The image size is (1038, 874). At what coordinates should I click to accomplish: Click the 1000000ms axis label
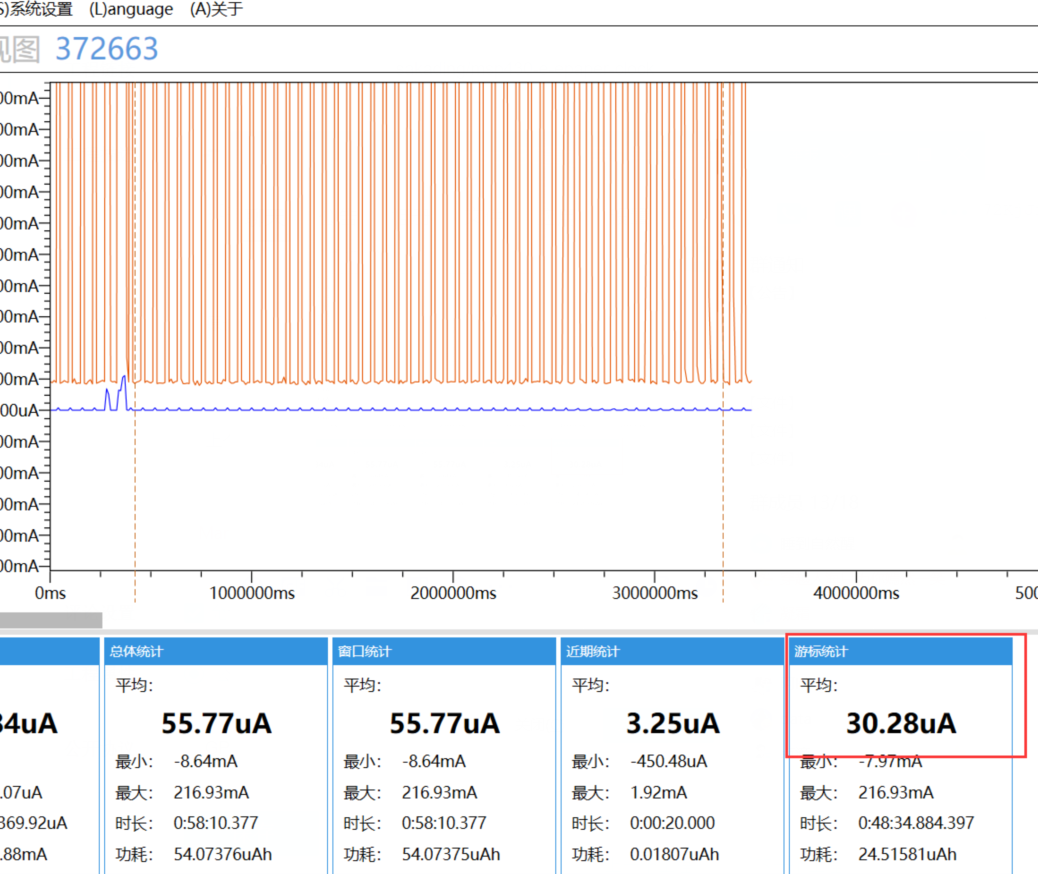(252, 593)
